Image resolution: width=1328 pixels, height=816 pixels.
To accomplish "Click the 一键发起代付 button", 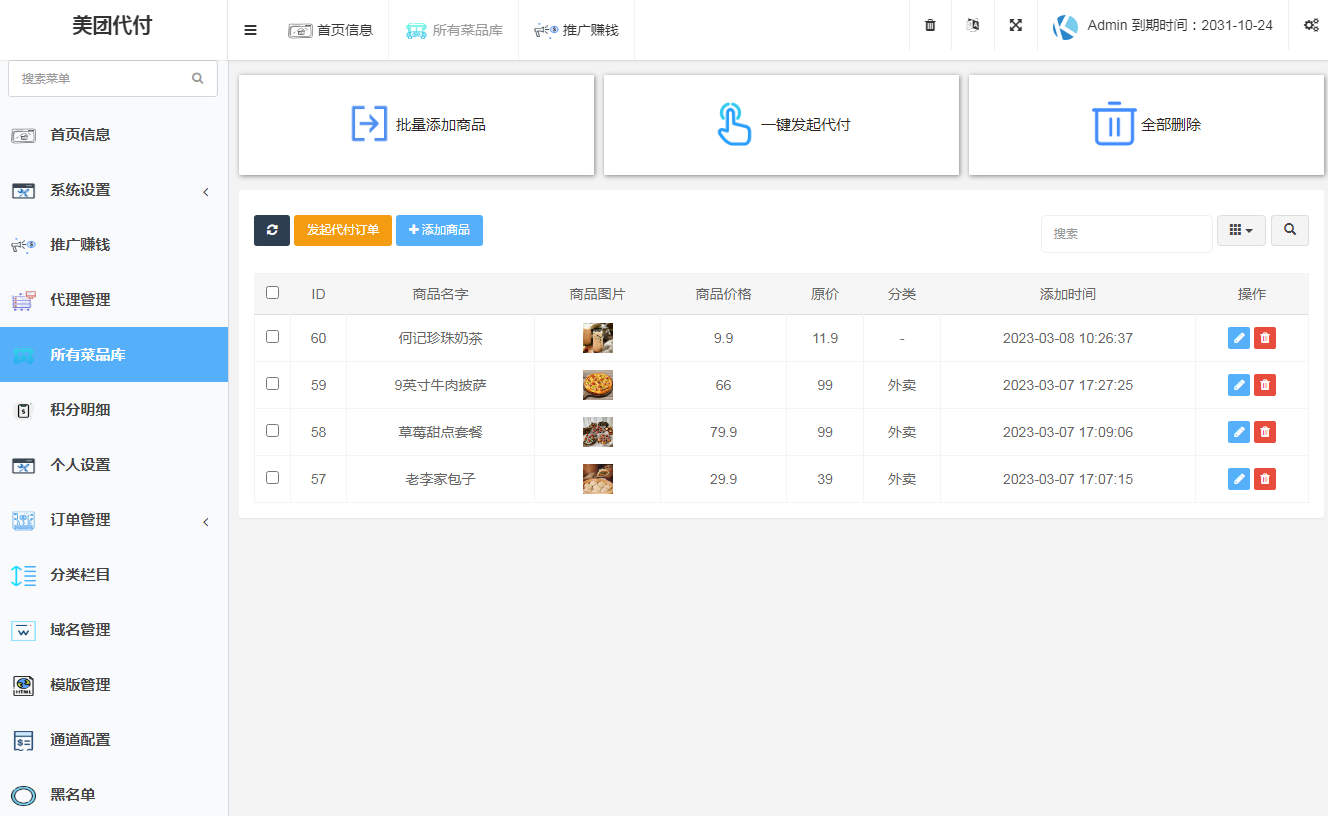I will click(781, 125).
